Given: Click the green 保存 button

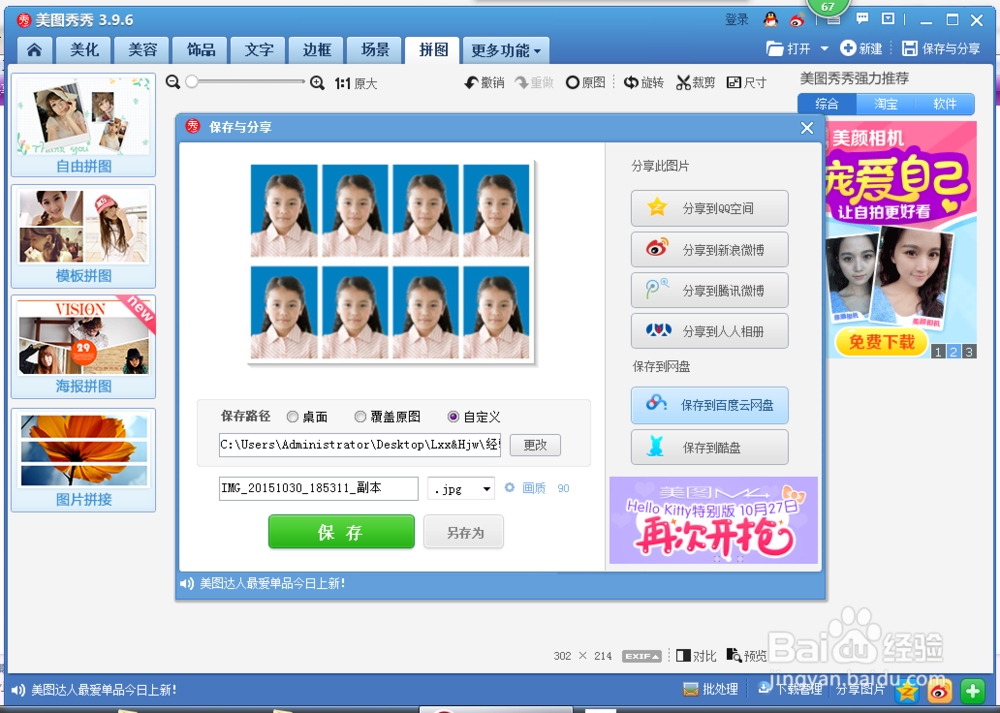Looking at the screenshot, I should pyautogui.click(x=341, y=531).
